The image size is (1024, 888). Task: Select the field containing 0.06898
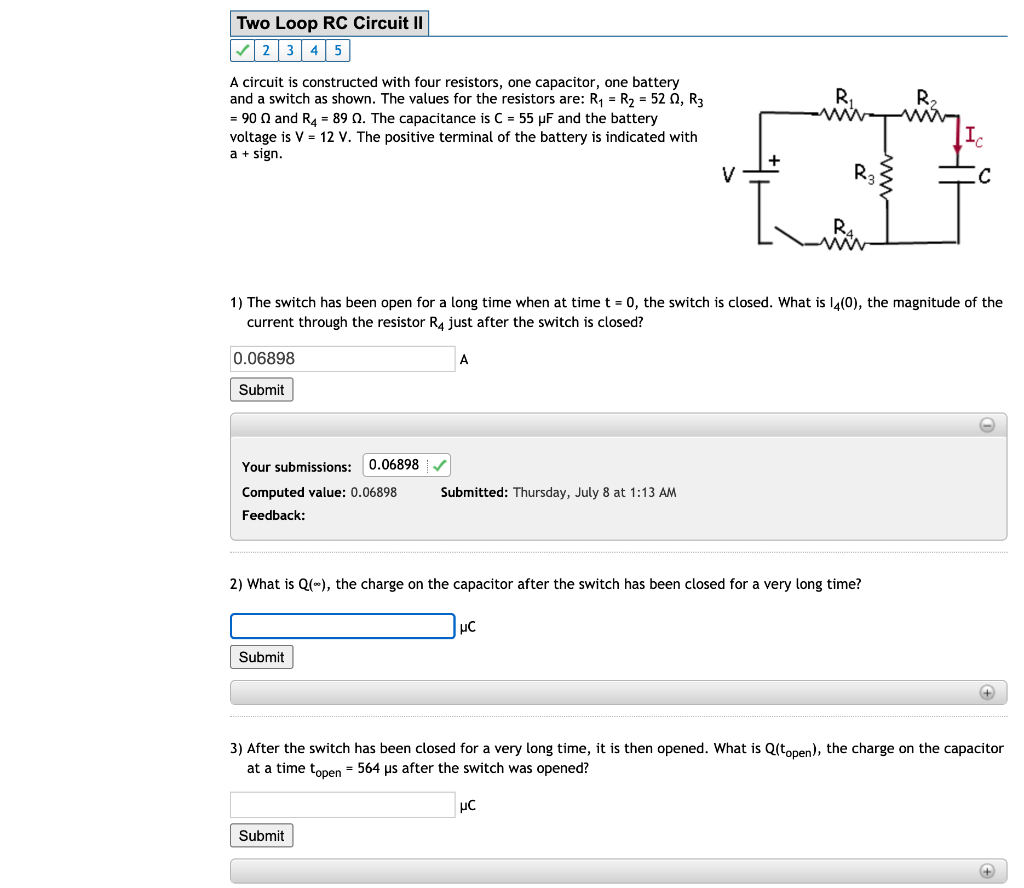pos(342,358)
